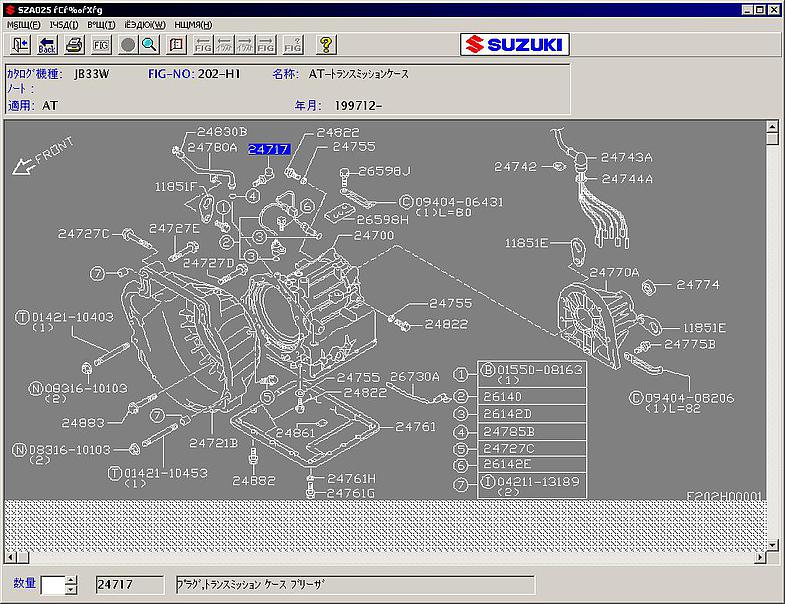This screenshot has width=785, height=604.
Task: Click part number 24761 oil pan label
Action: tap(415, 426)
